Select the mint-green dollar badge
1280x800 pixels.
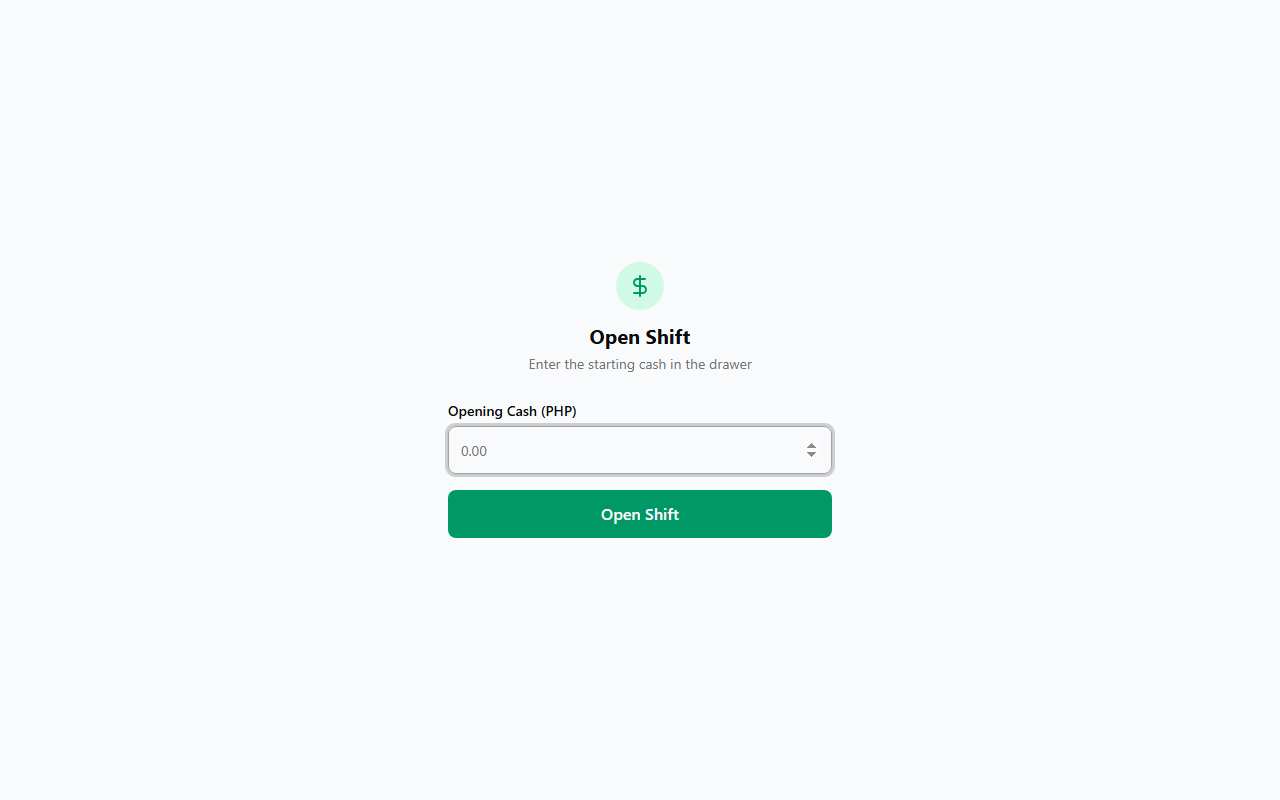point(640,286)
